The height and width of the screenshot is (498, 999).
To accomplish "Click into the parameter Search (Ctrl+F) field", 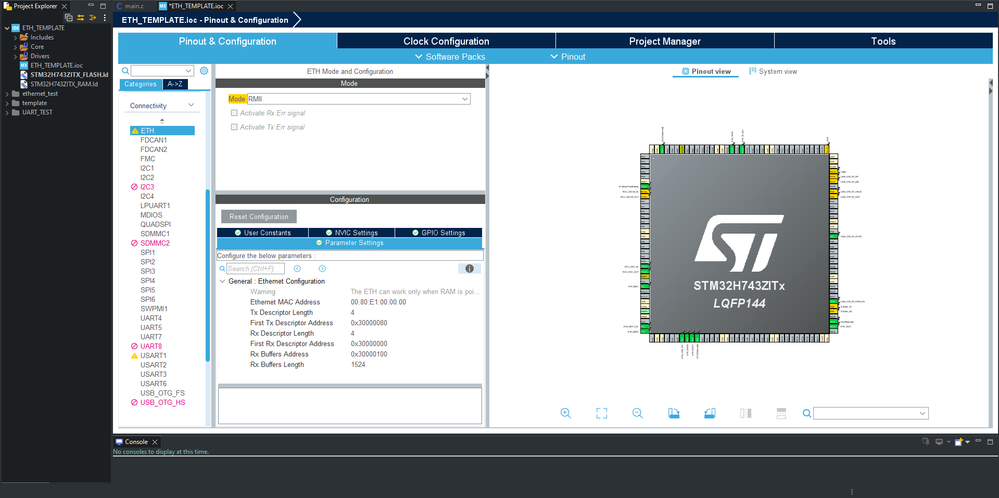I will point(255,269).
